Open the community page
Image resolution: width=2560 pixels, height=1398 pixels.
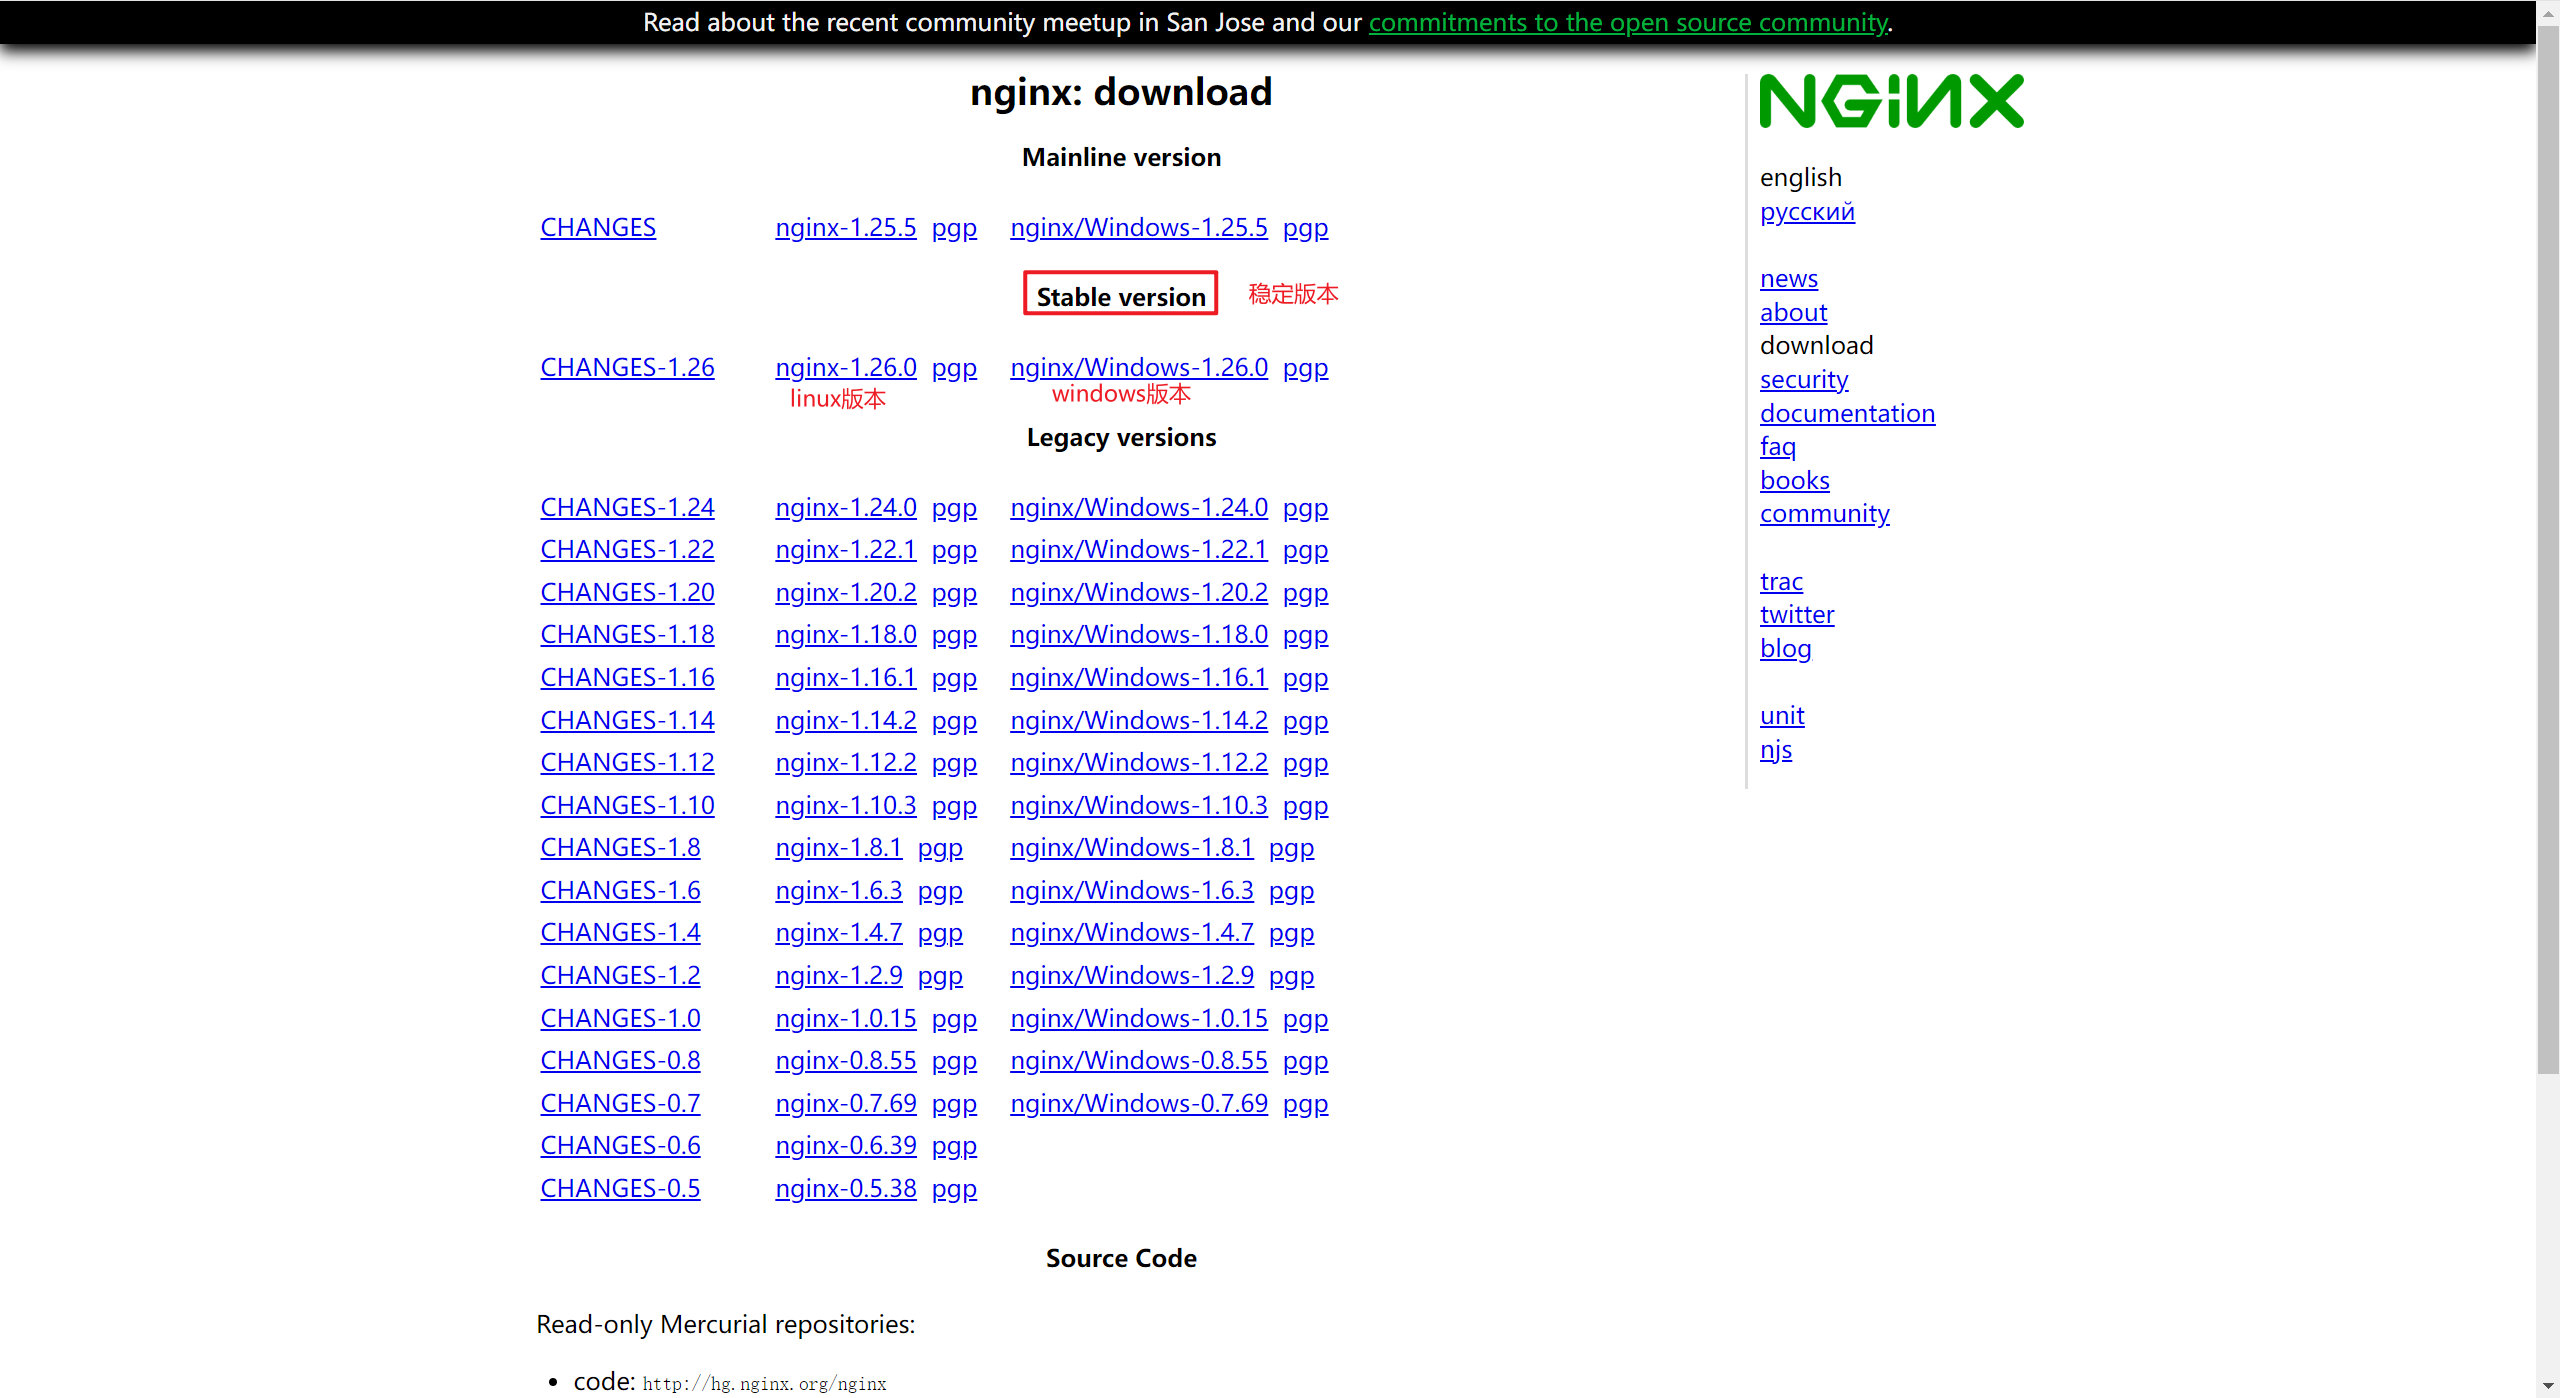click(1825, 513)
